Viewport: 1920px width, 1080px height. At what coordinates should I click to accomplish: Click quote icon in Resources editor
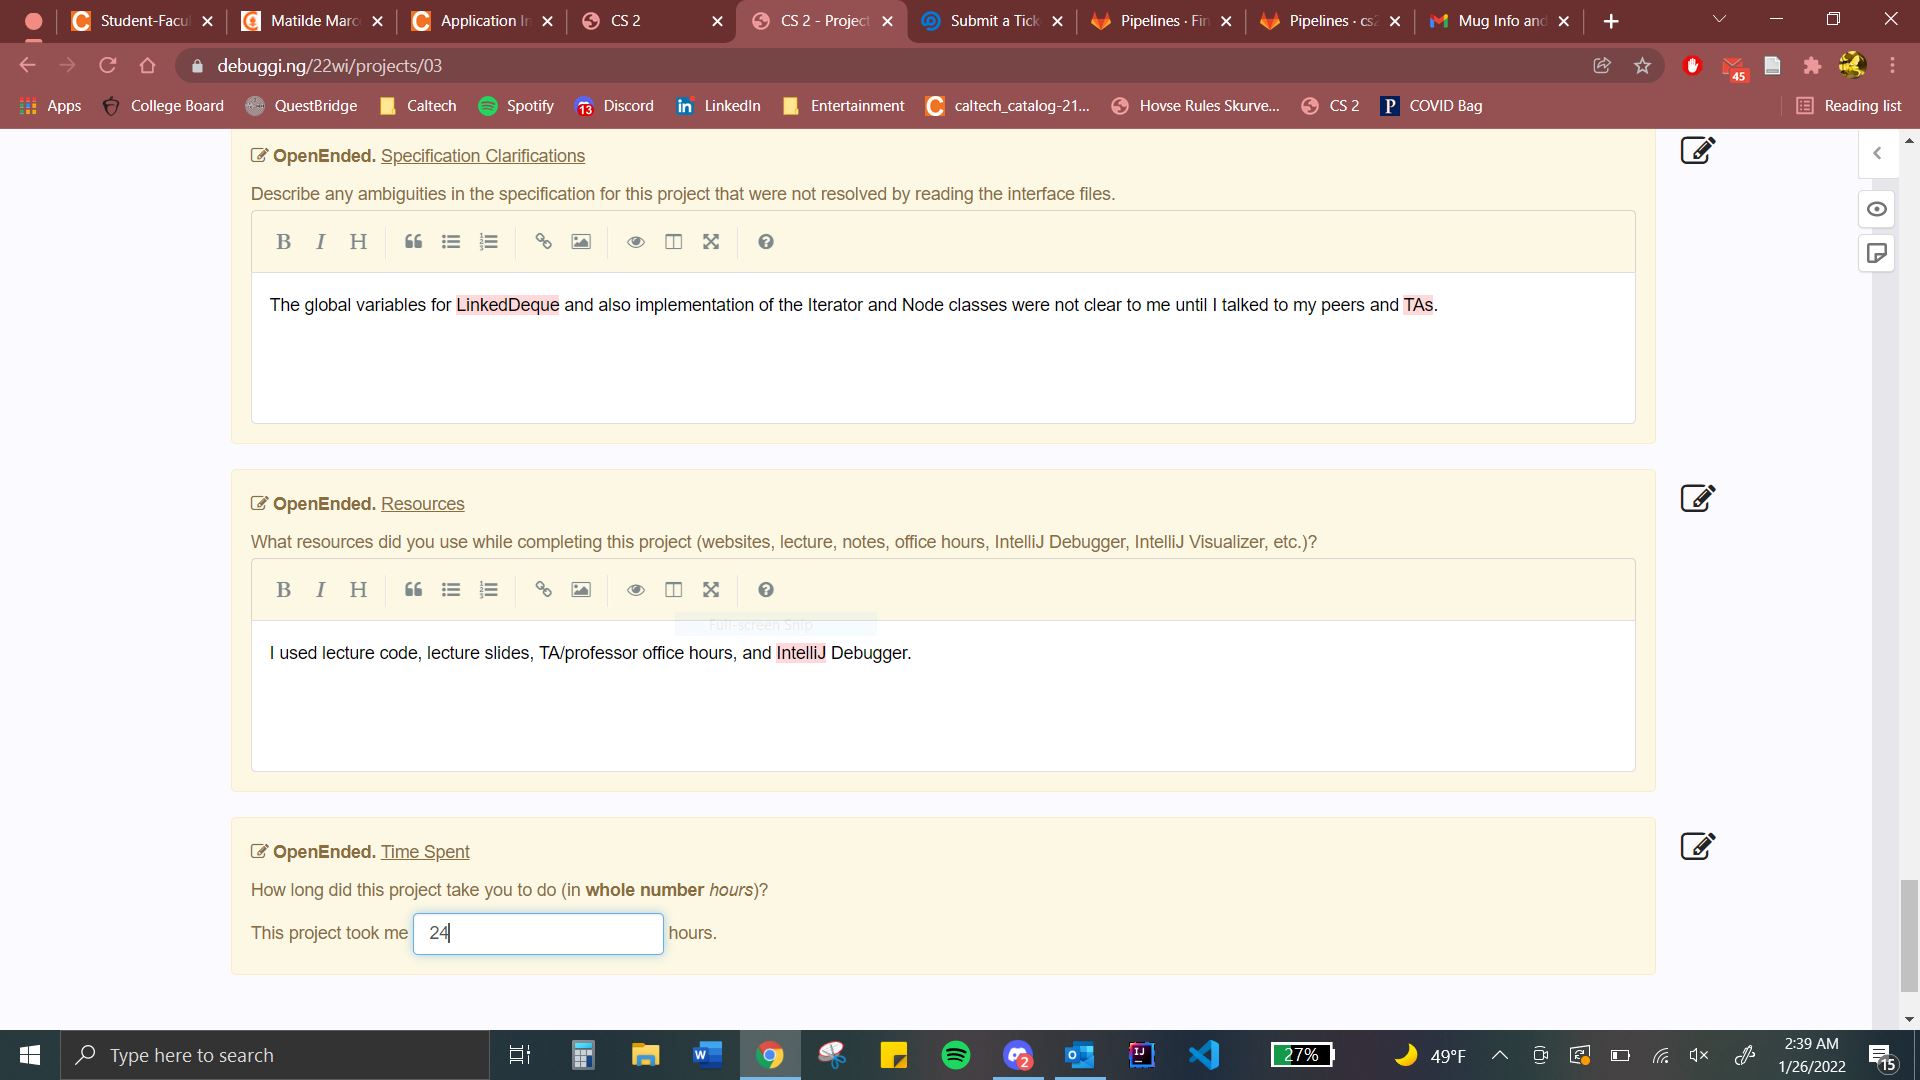[413, 590]
